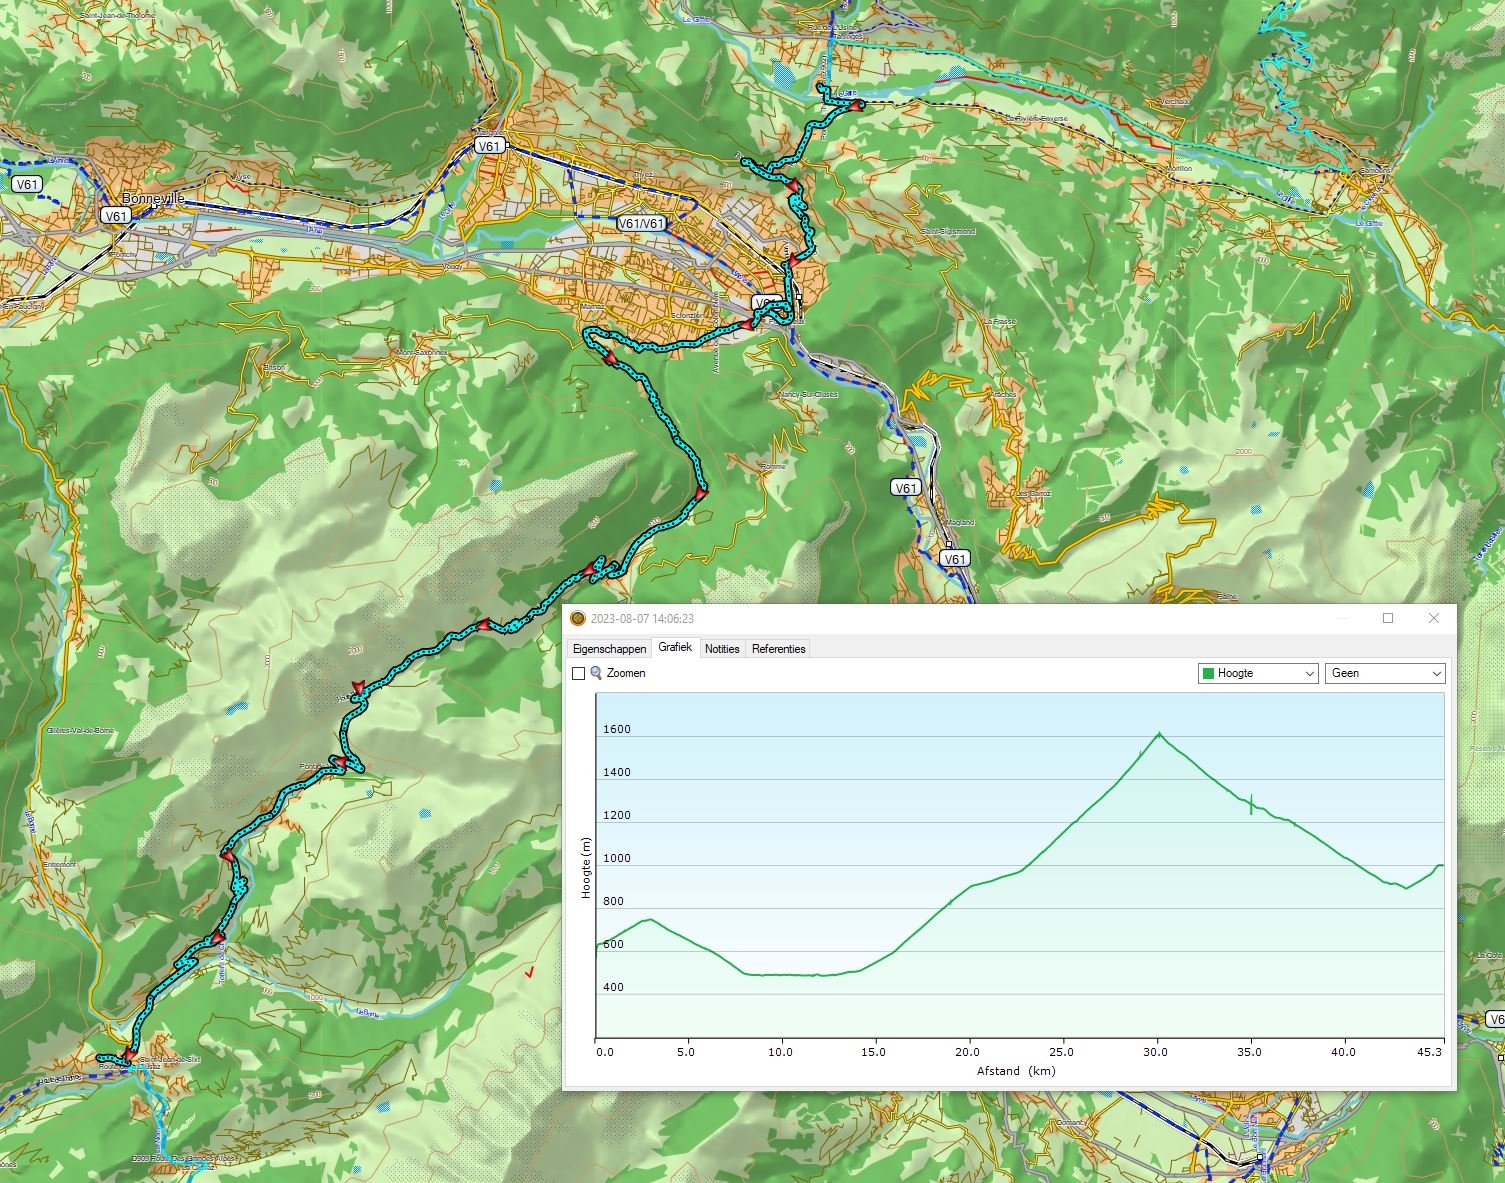
Task: Click the V61/V61 route shield on map
Action: (641, 223)
